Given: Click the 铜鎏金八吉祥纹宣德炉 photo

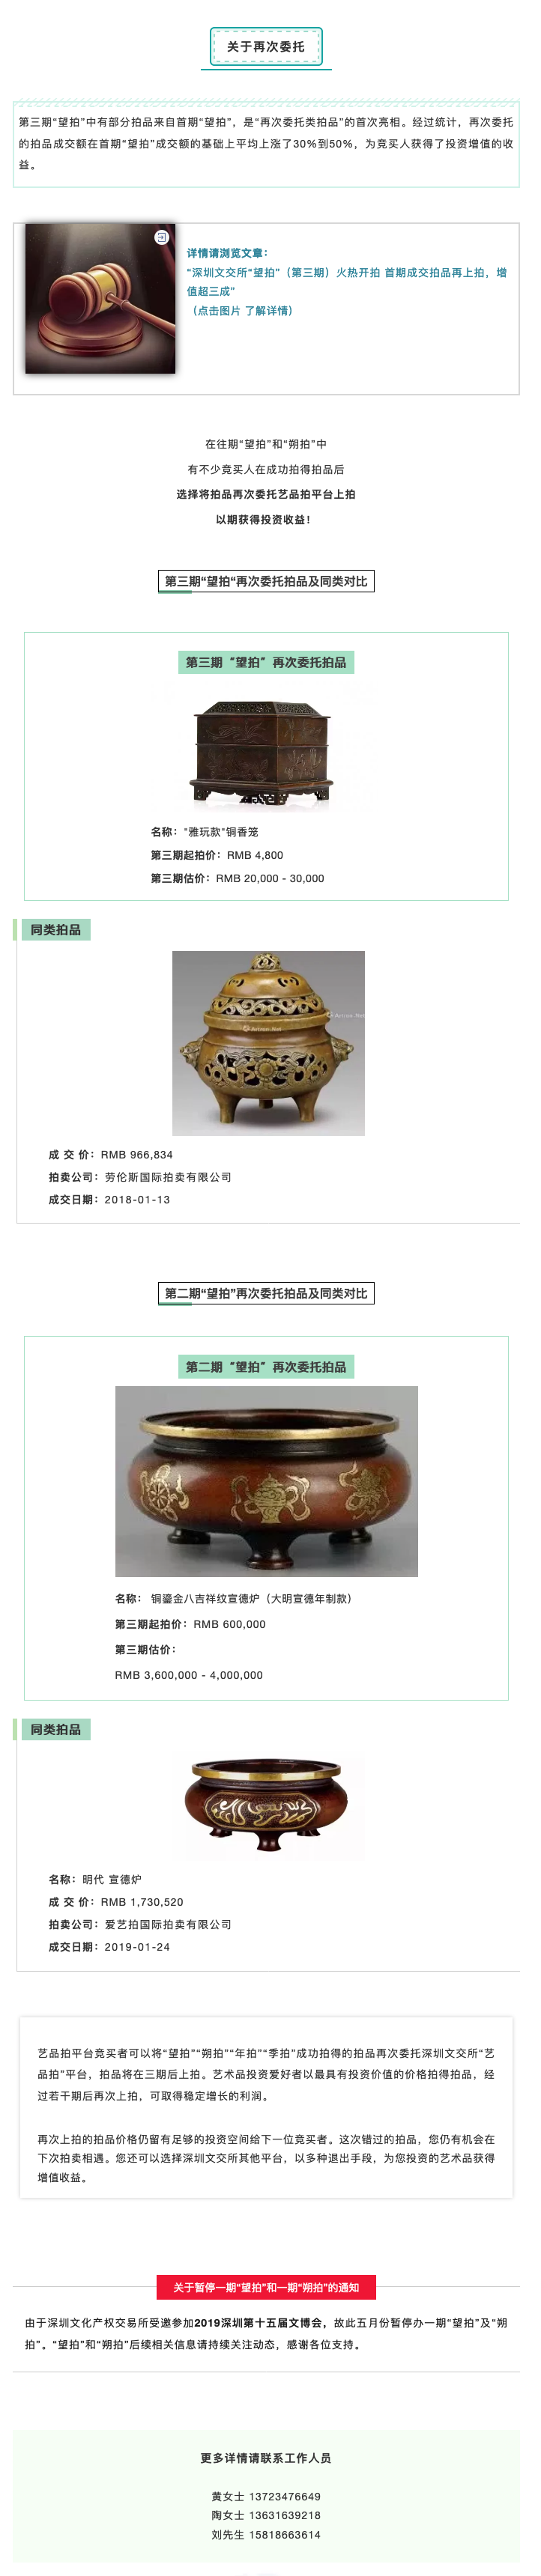Looking at the screenshot, I should click(266, 1480).
